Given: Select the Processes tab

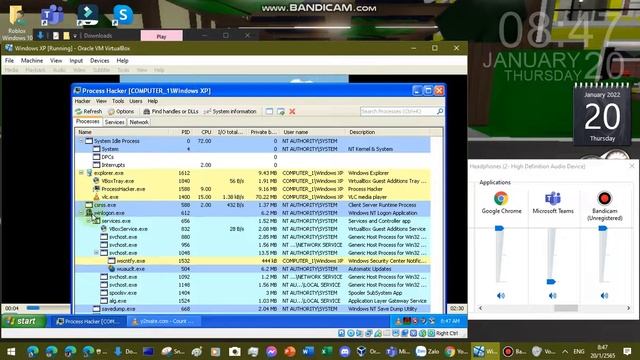Looking at the screenshot, I should click(x=88, y=122).
